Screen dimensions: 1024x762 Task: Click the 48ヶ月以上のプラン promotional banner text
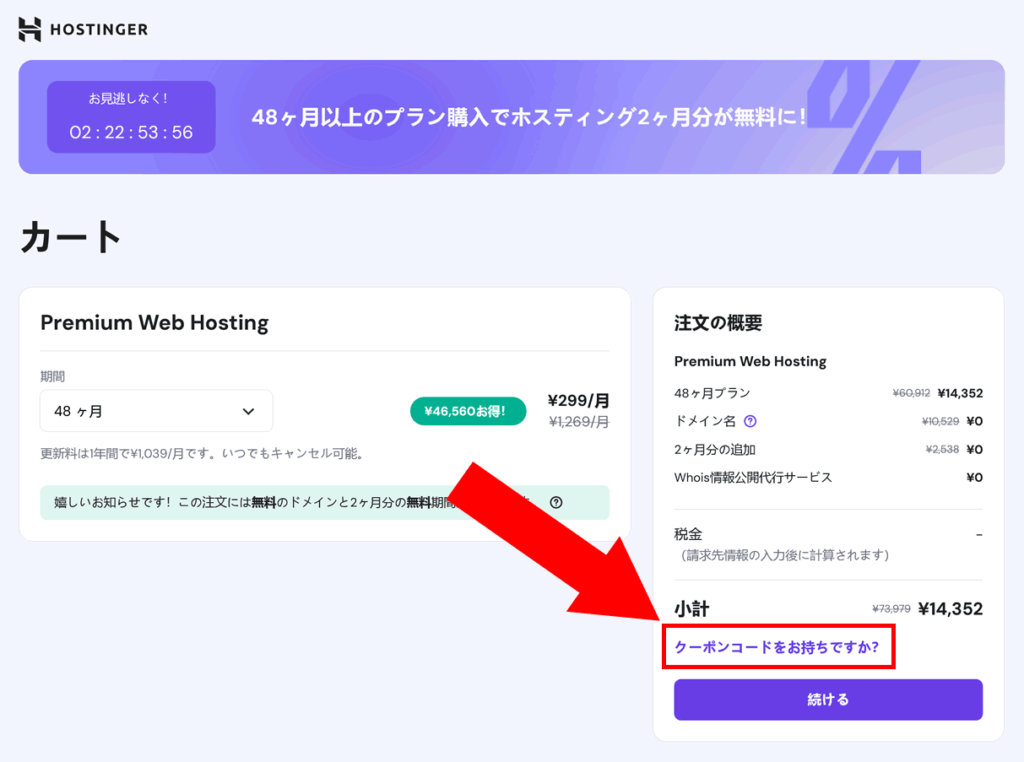530,118
